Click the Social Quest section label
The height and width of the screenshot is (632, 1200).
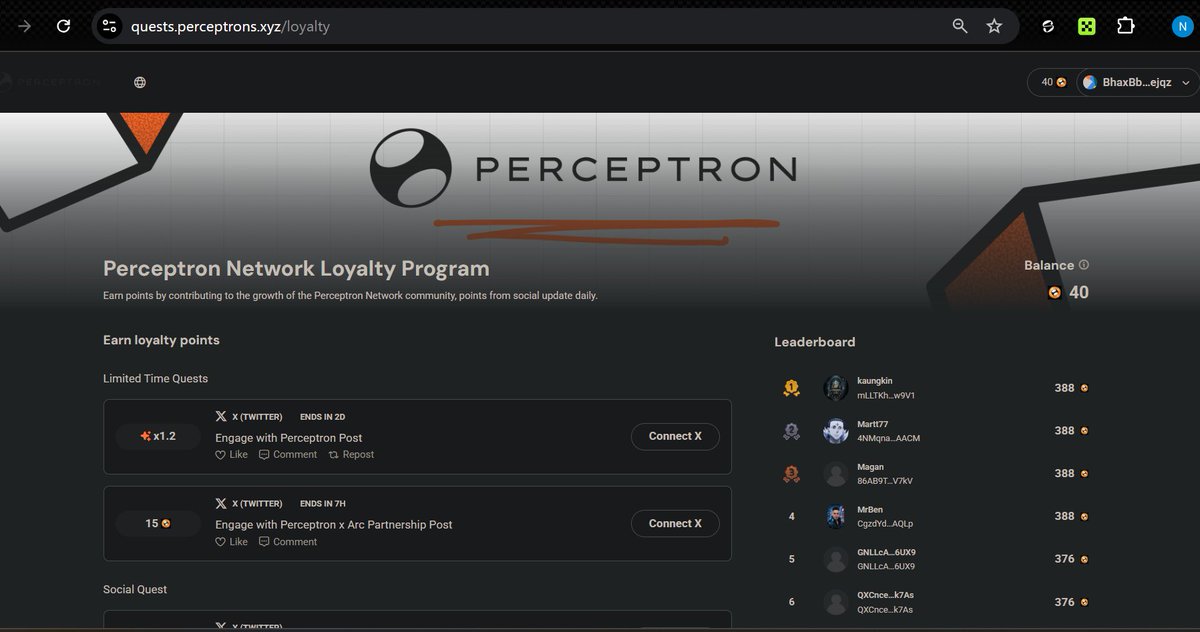(135, 590)
